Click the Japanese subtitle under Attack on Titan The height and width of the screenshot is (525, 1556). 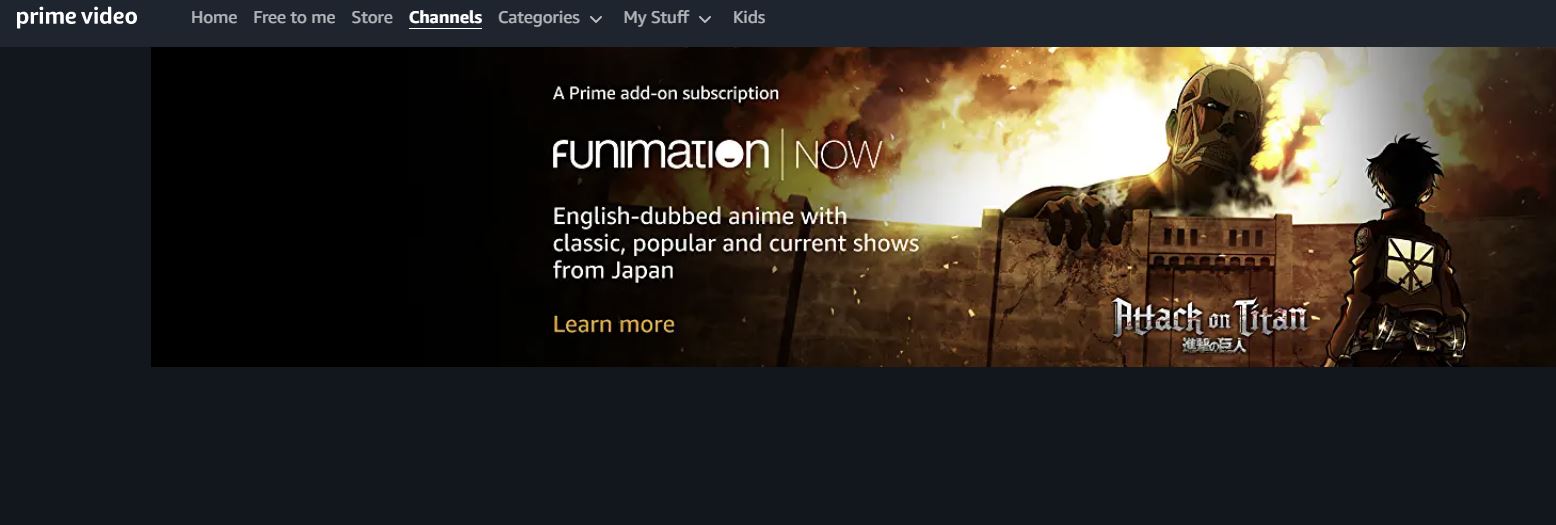pyautogui.click(x=1214, y=345)
